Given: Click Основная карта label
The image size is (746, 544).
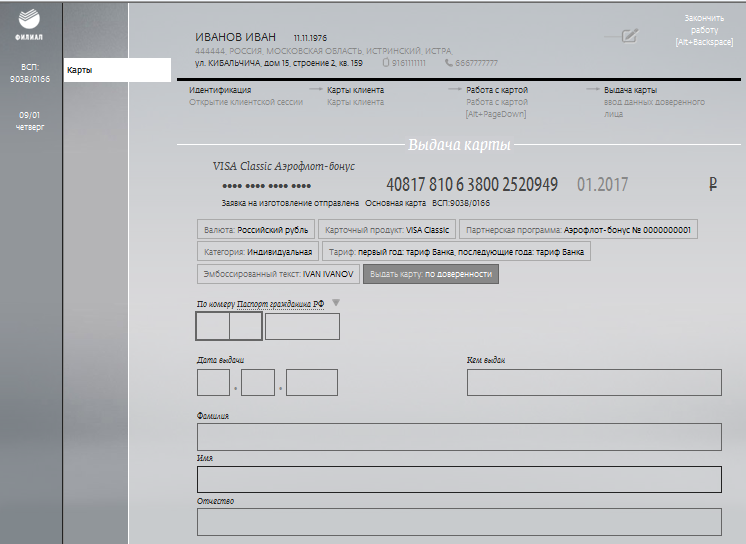Looking at the screenshot, I should (395, 203).
